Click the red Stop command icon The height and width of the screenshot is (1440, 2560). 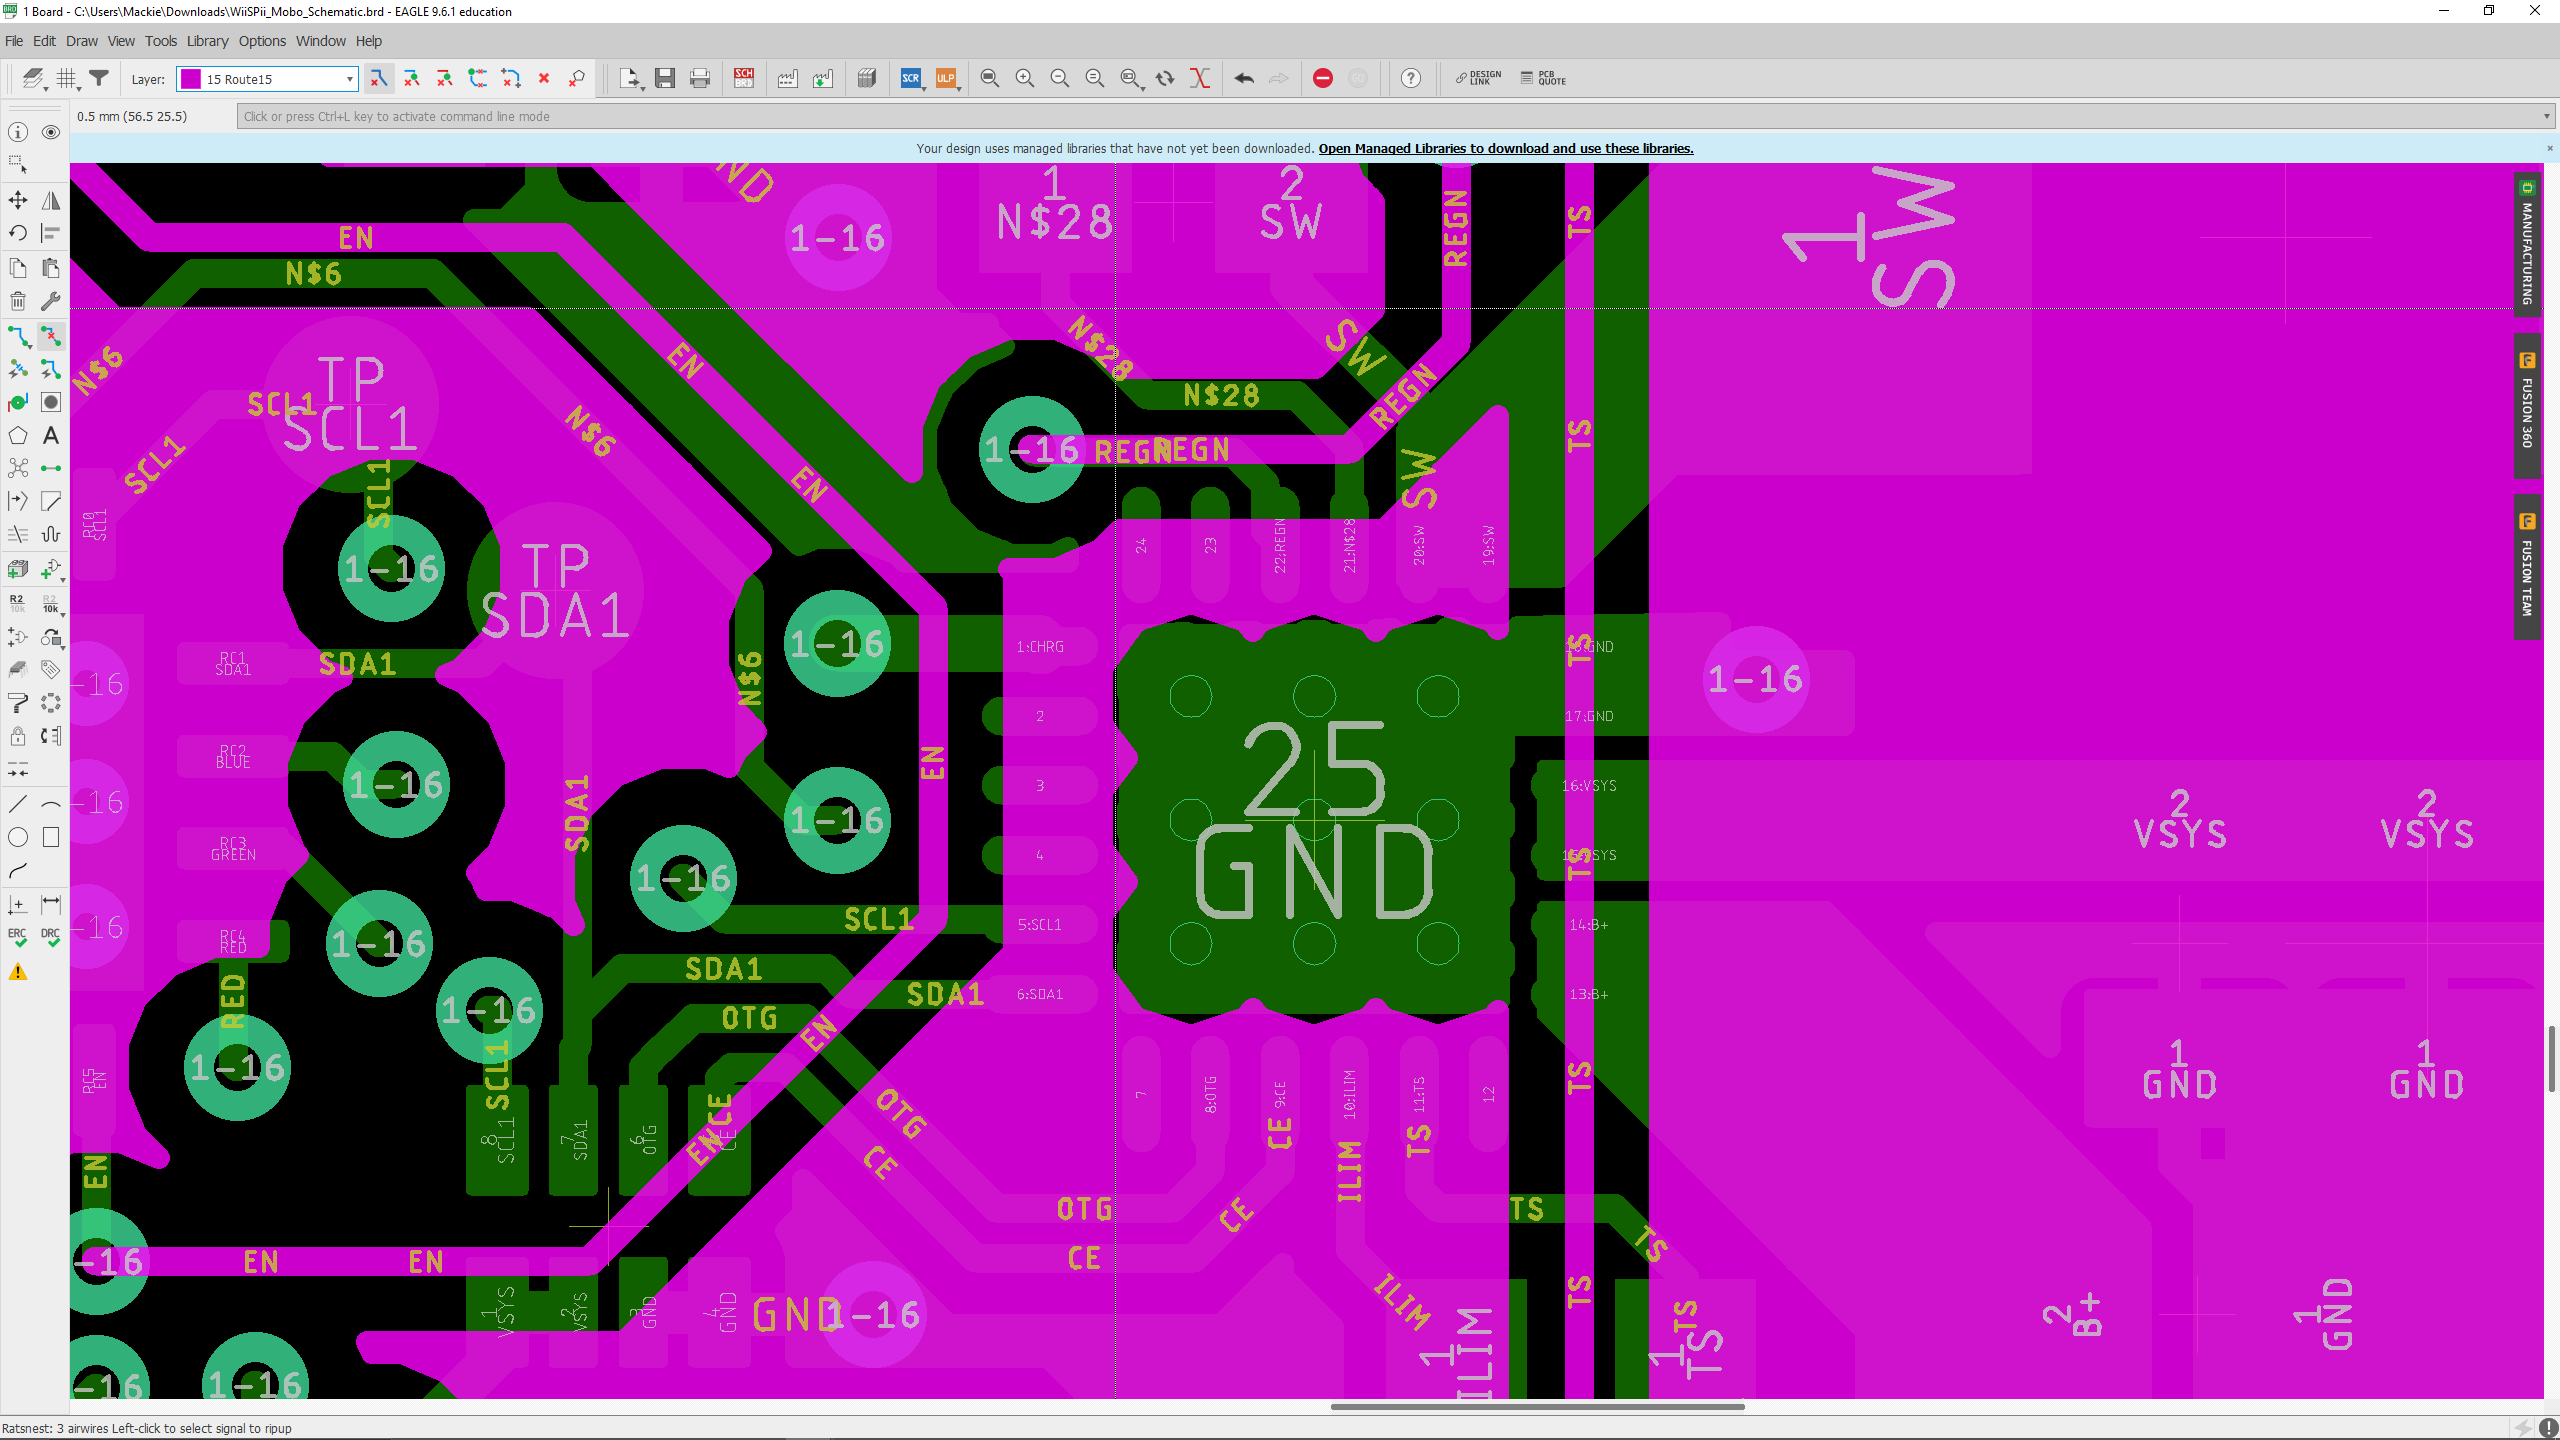[1323, 78]
